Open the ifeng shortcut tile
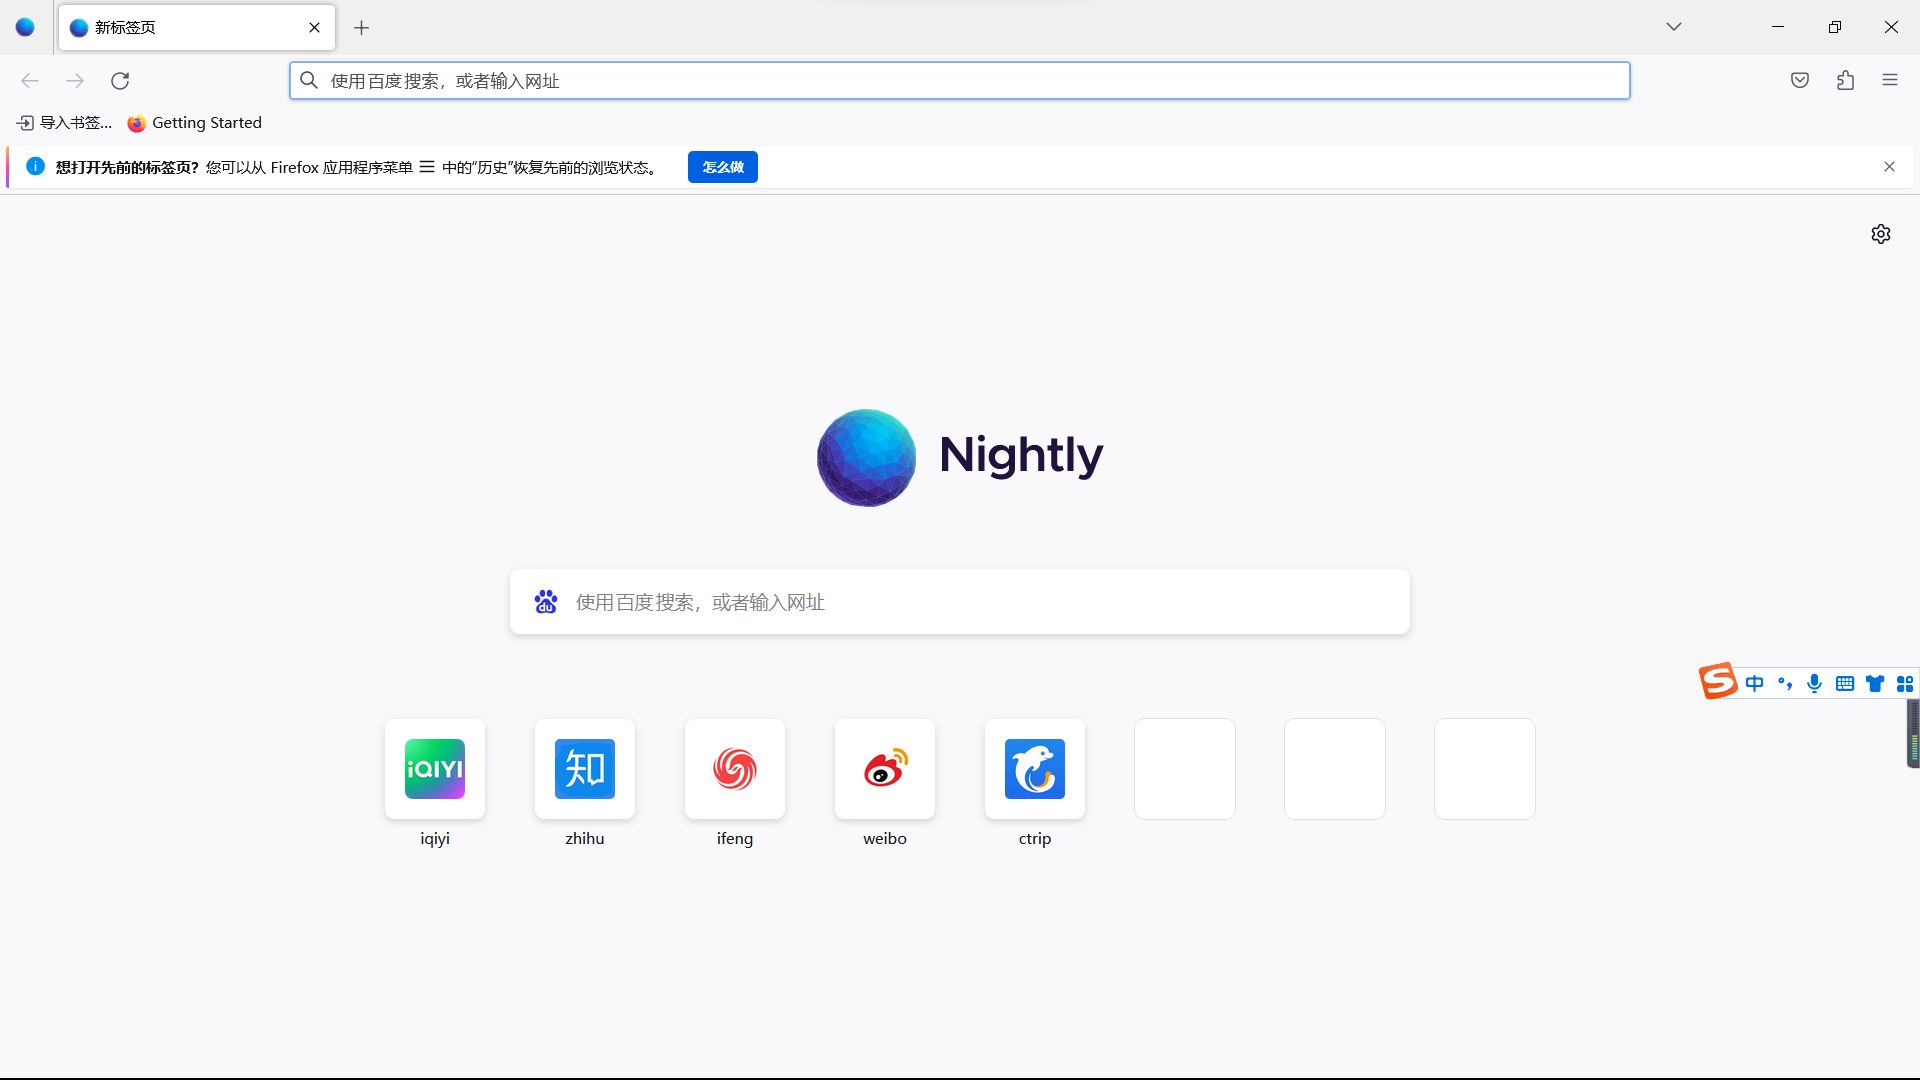The image size is (1920, 1080). click(x=735, y=769)
